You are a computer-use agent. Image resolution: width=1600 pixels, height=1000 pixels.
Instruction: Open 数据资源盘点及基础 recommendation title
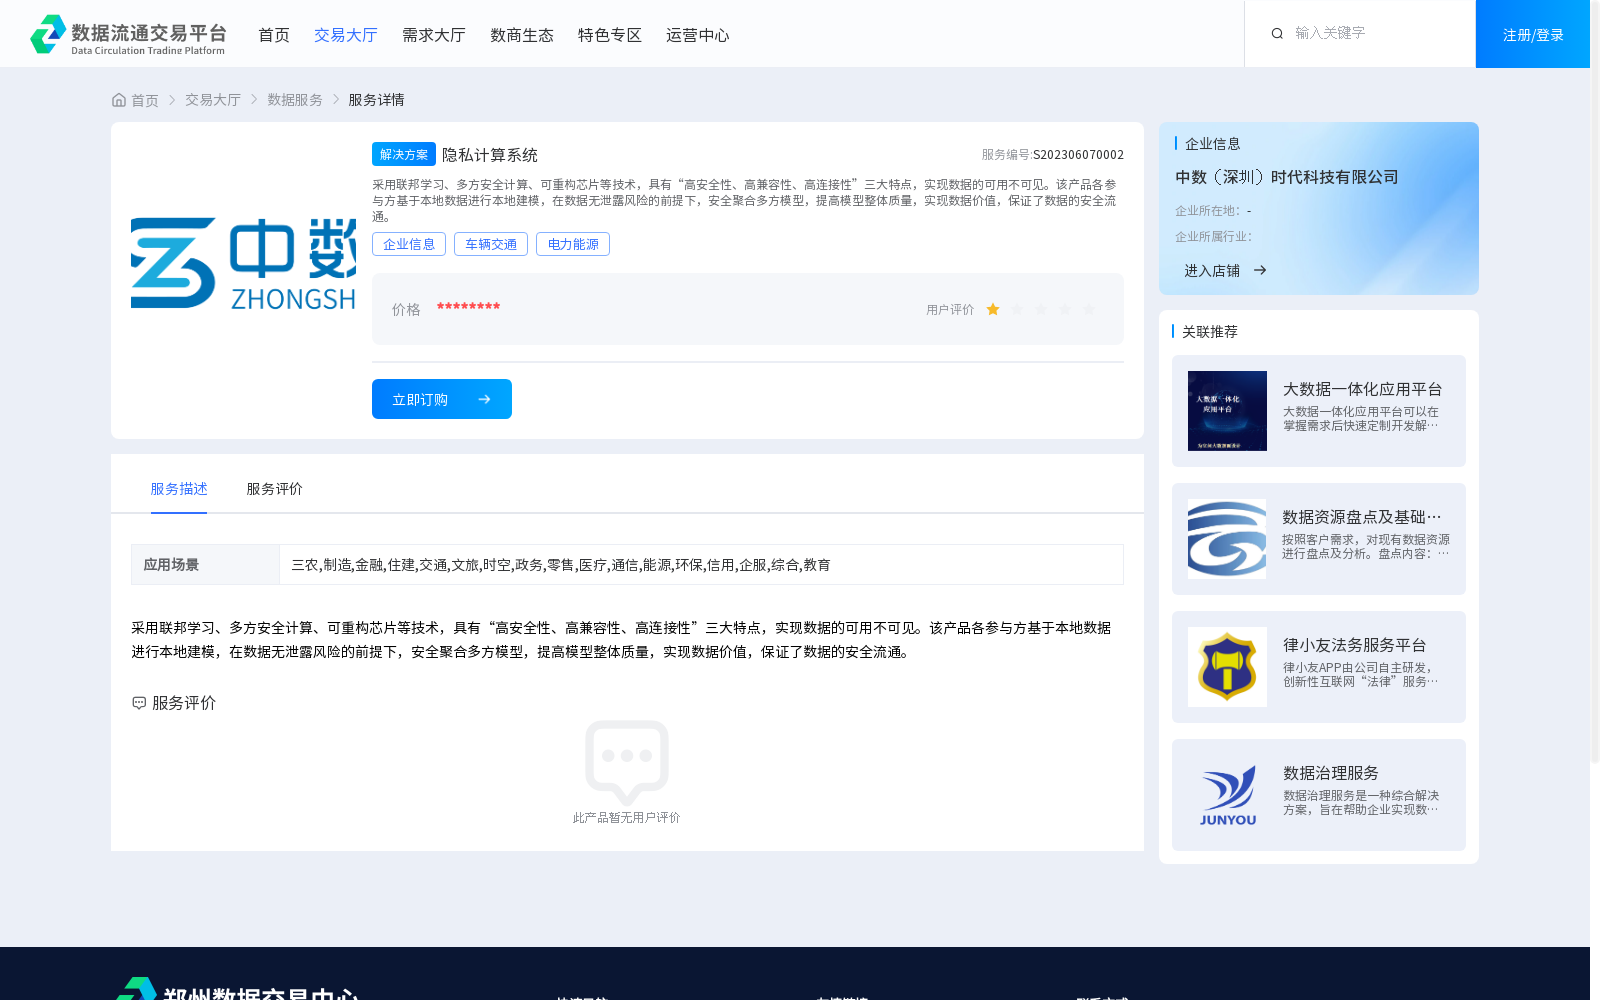pyautogui.click(x=1362, y=517)
